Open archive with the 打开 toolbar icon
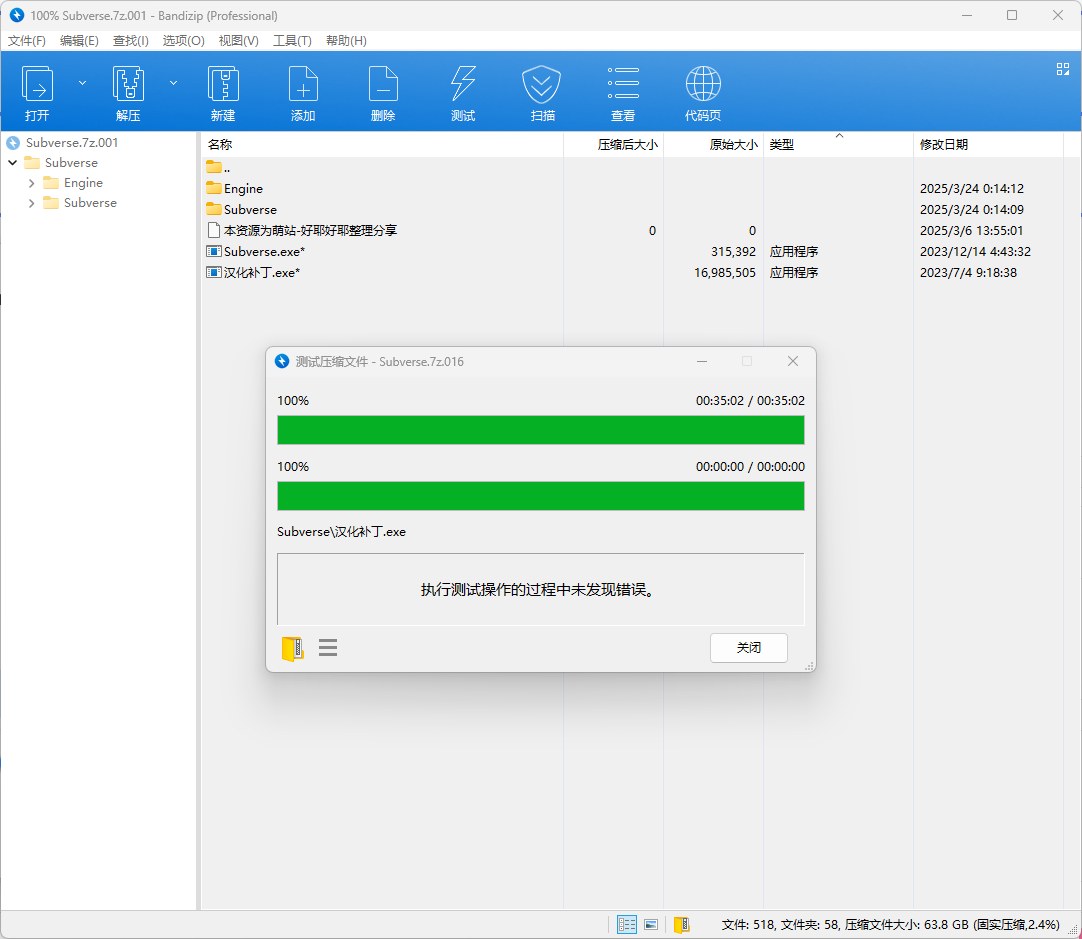 pos(37,93)
